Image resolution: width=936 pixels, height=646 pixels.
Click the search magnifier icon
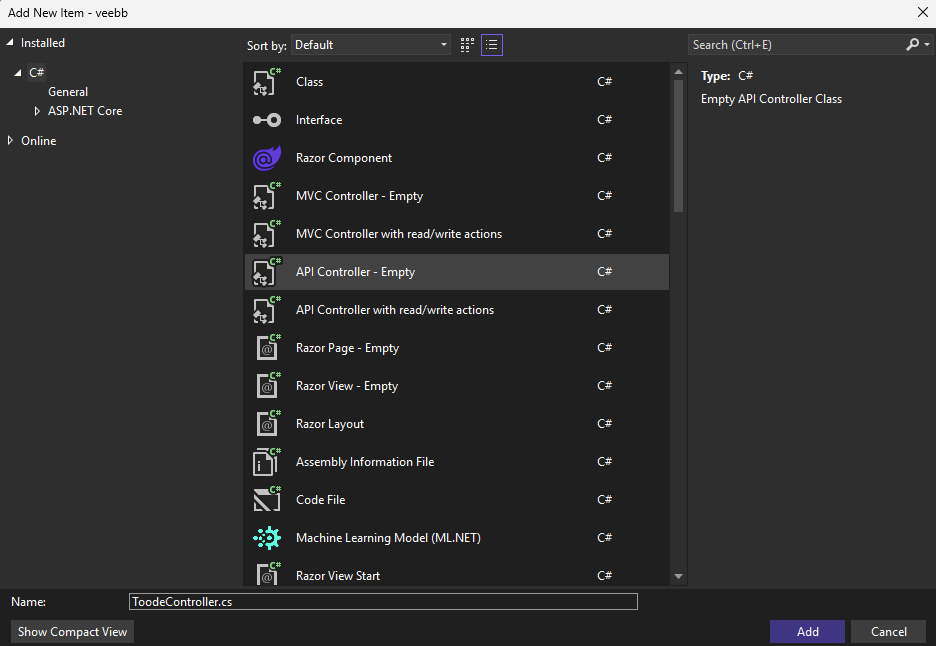click(x=912, y=45)
